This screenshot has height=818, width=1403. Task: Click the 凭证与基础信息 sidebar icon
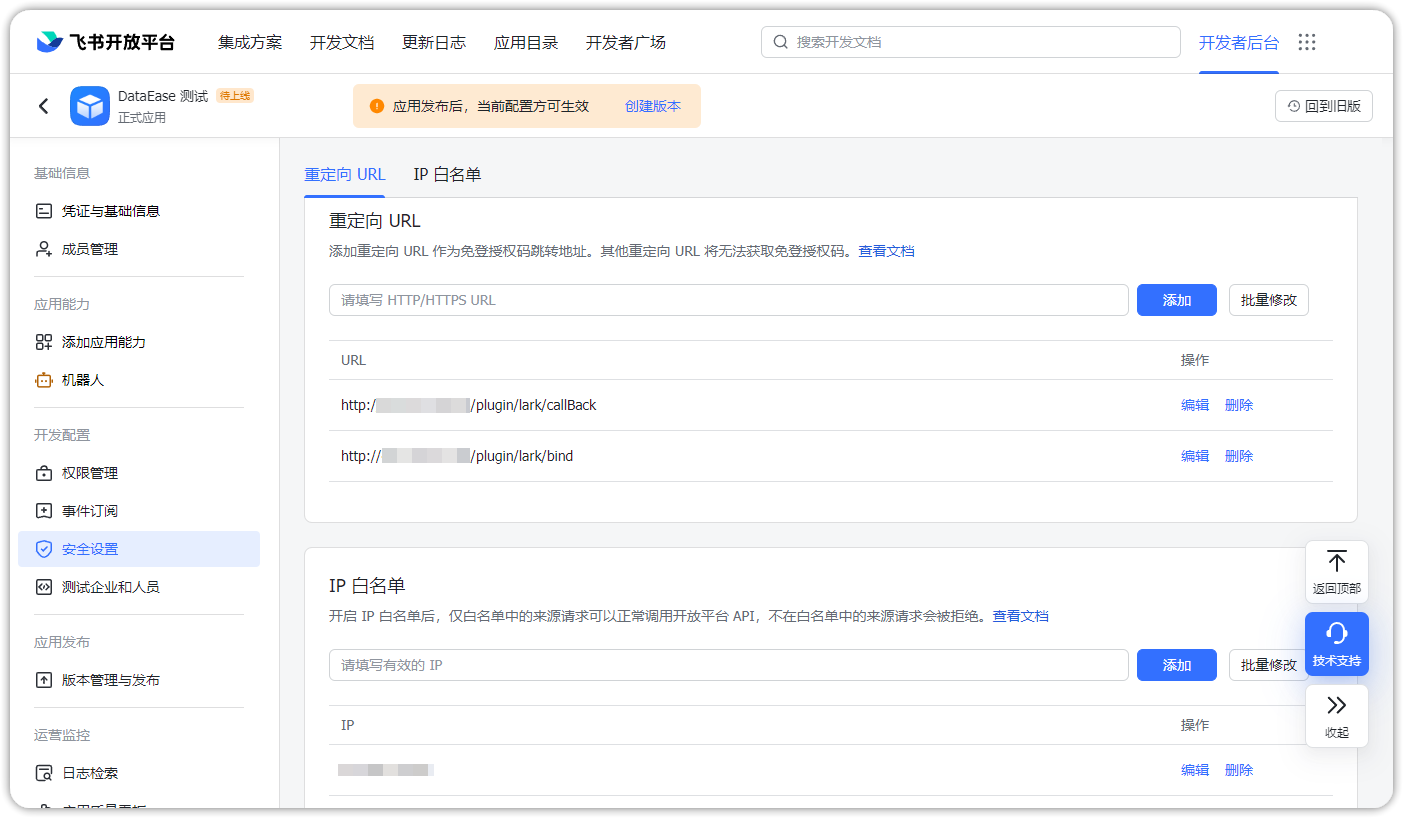tap(43, 211)
